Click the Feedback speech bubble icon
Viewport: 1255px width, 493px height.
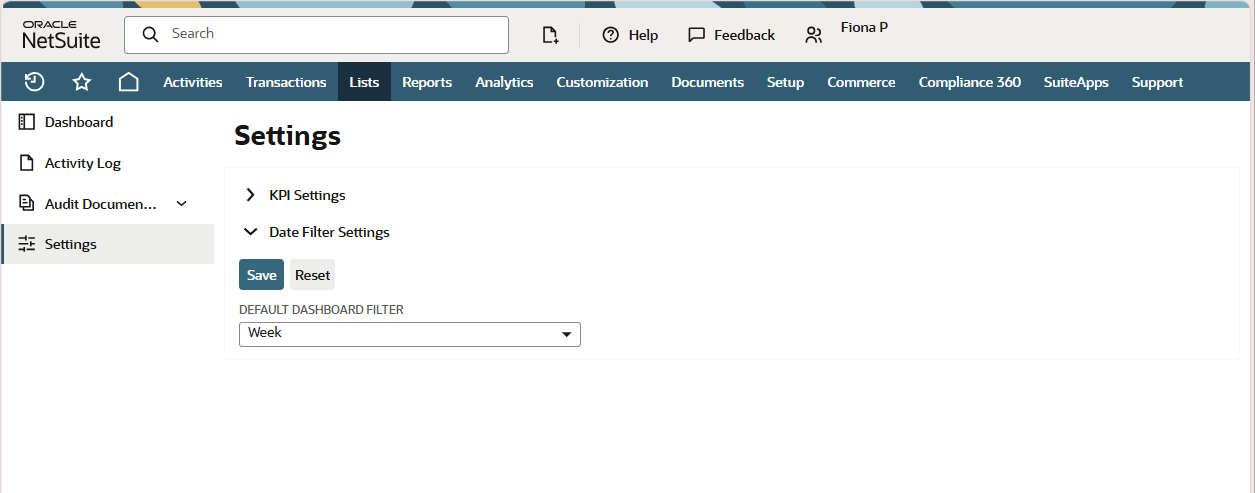(x=697, y=35)
